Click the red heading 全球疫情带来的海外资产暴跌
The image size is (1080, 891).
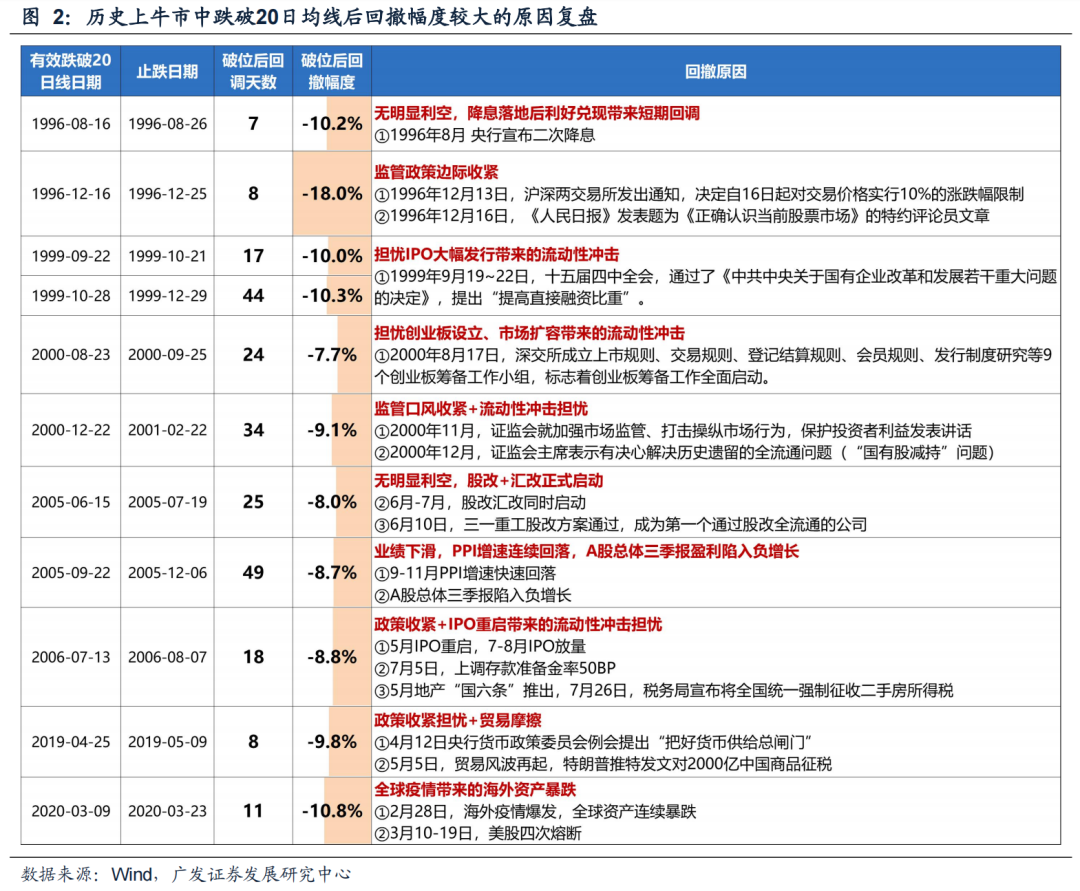pyautogui.click(x=473, y=788)
